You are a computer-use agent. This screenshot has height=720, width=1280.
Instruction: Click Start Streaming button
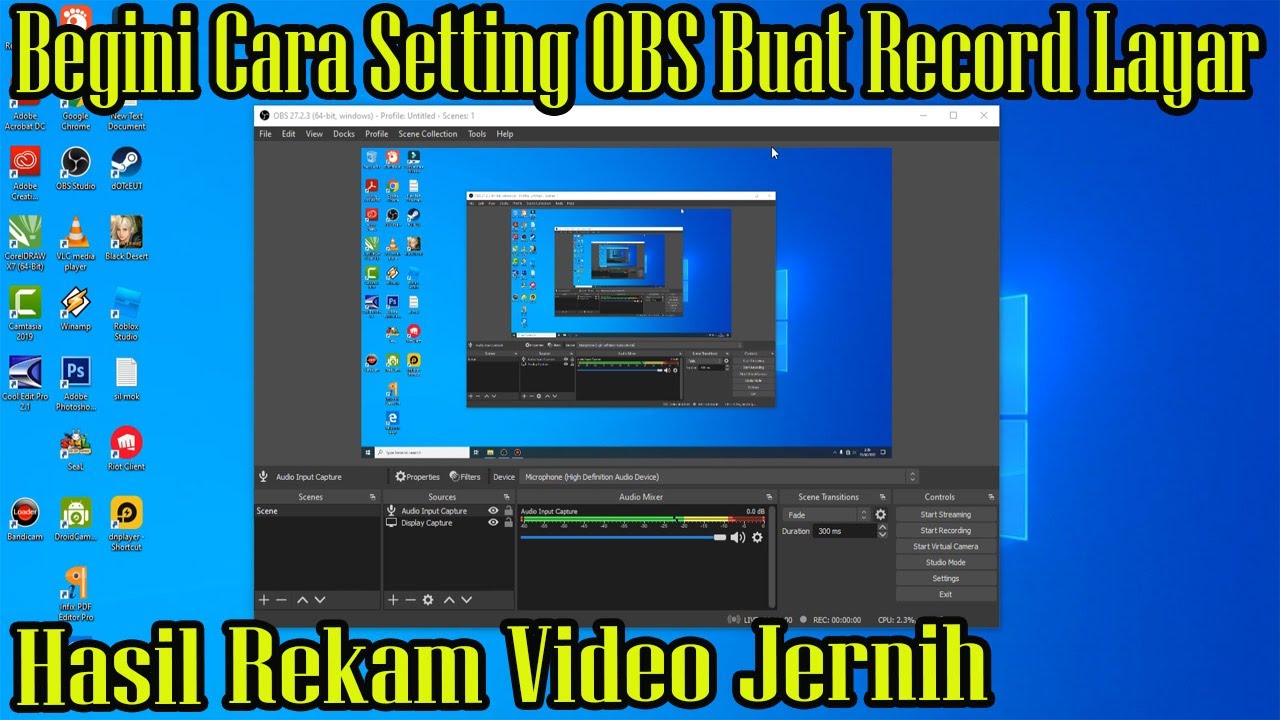pyautogui.click(x=945, y=515)
